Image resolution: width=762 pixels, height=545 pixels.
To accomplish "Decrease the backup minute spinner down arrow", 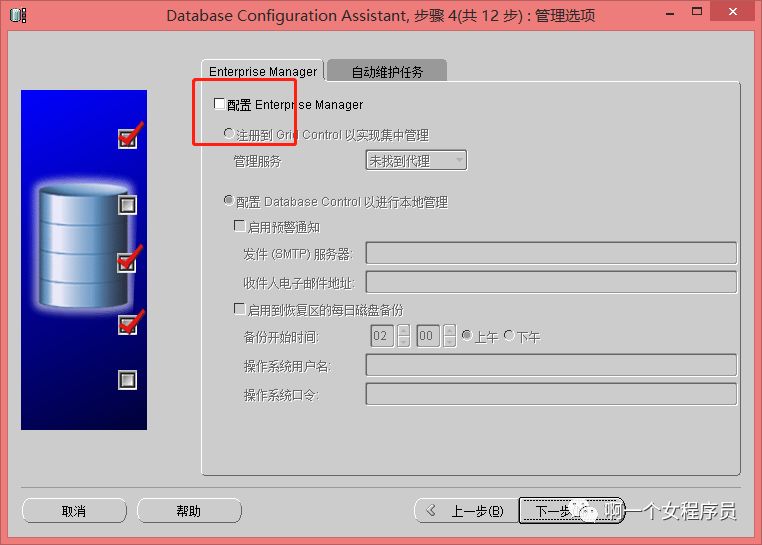I will click(450, 341).
